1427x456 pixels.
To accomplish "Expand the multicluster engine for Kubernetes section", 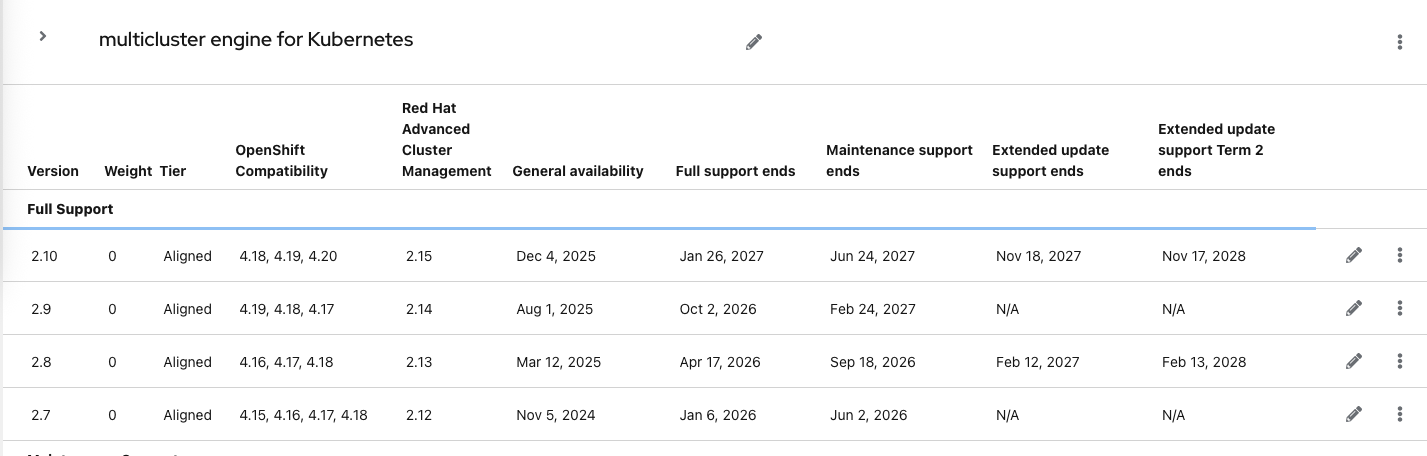I will click(43, 37).
